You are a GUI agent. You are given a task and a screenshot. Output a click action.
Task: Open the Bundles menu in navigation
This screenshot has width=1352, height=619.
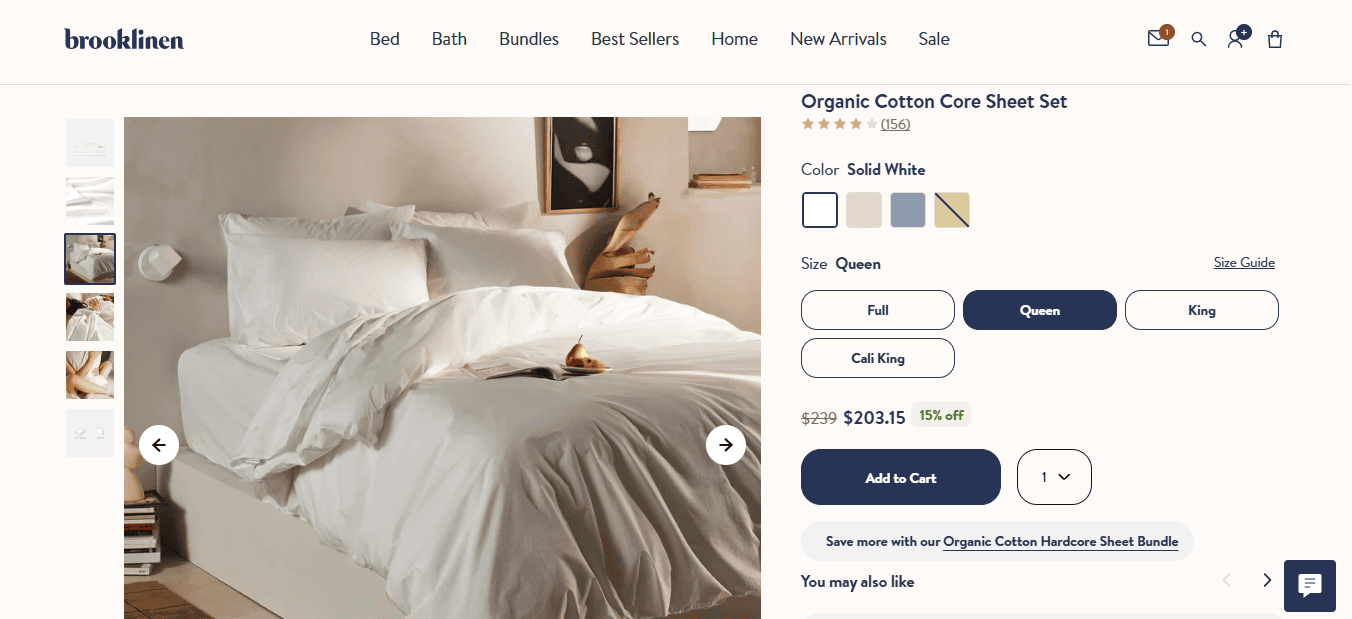(x=529, y=39)
